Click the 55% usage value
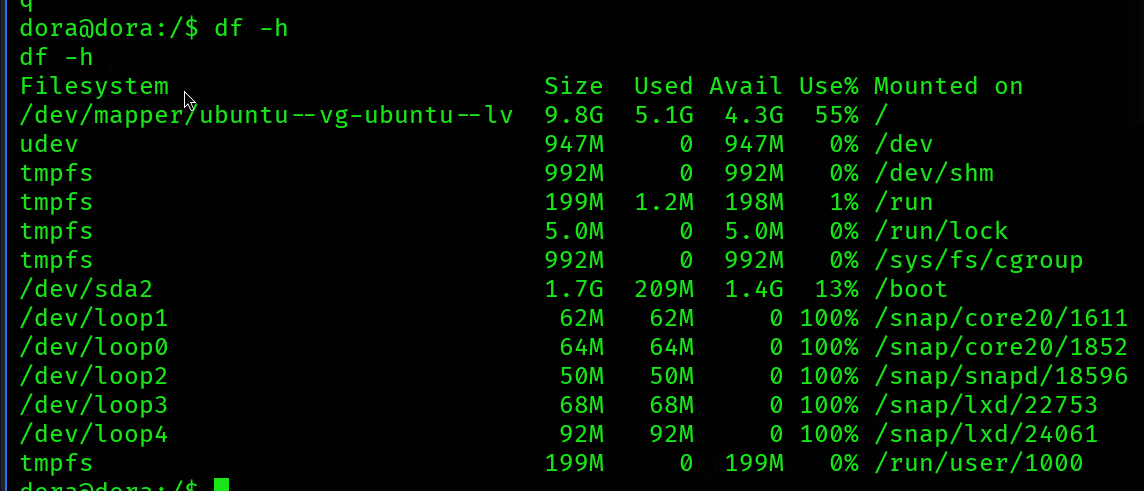The image size is (1144, 491). coord(836,115)
